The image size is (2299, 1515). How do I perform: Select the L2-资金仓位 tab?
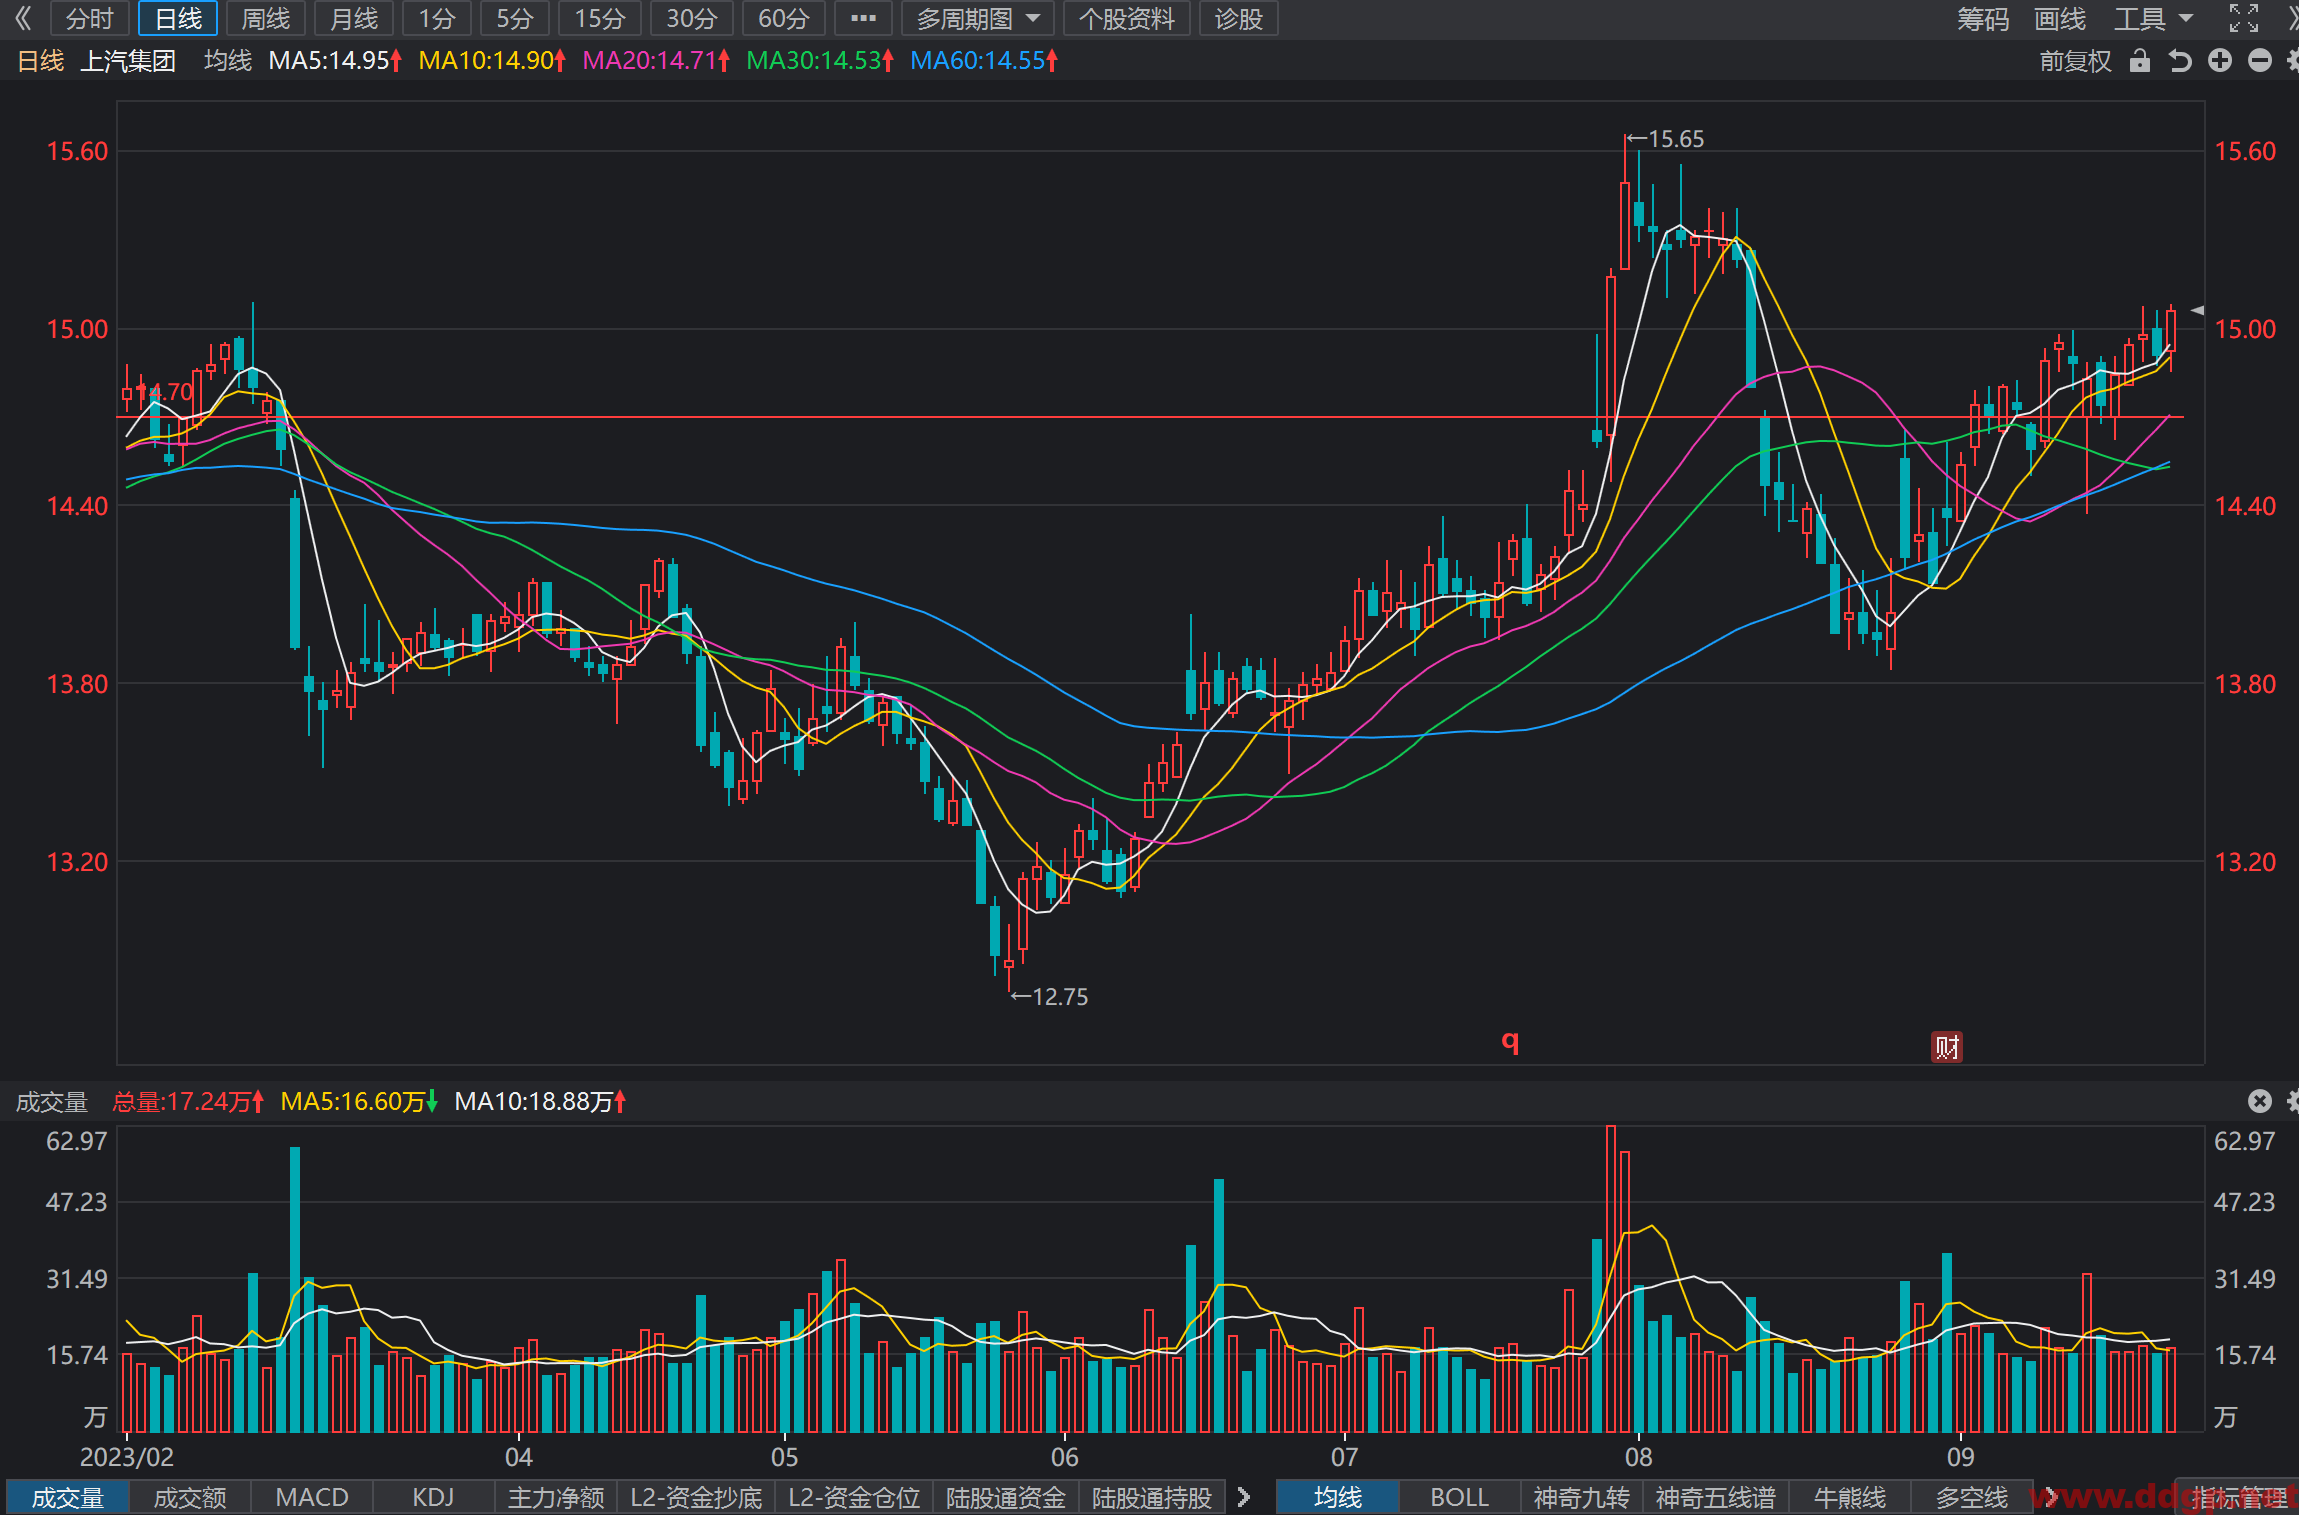point(854,1497)
